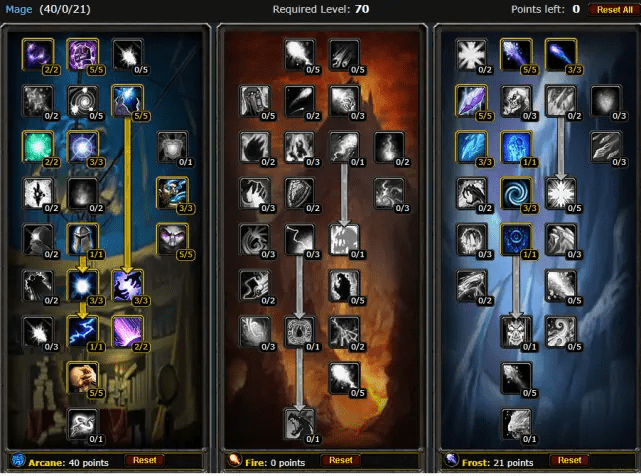Click the Slow talent at bottom of Arcane tree
This screenshot has height=476, width=641.
tap(82, 423)
